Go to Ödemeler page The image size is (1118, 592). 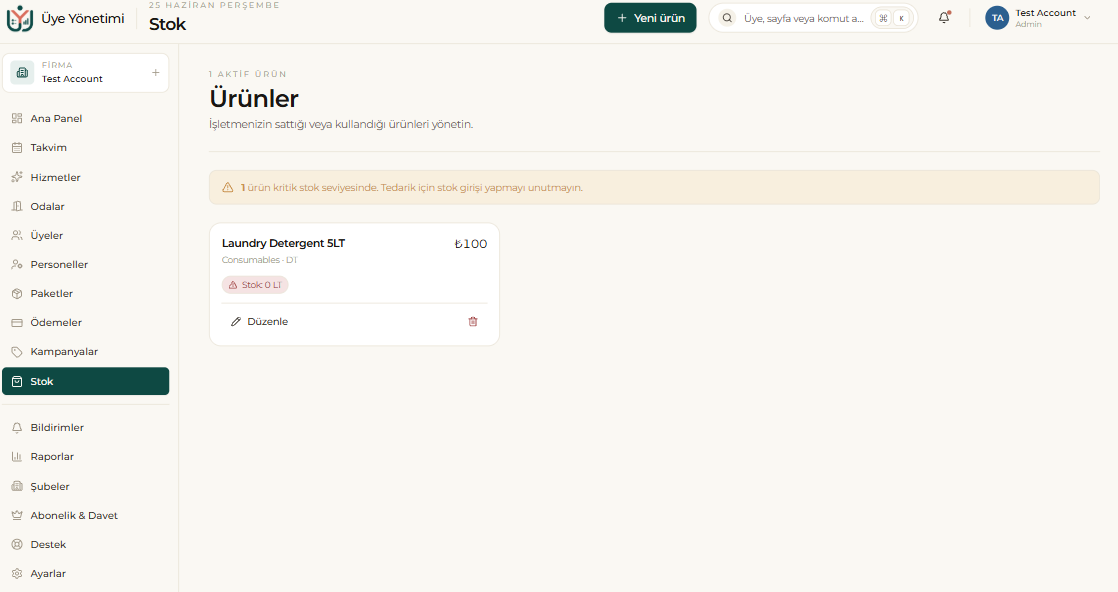click(x=86, y=322)
